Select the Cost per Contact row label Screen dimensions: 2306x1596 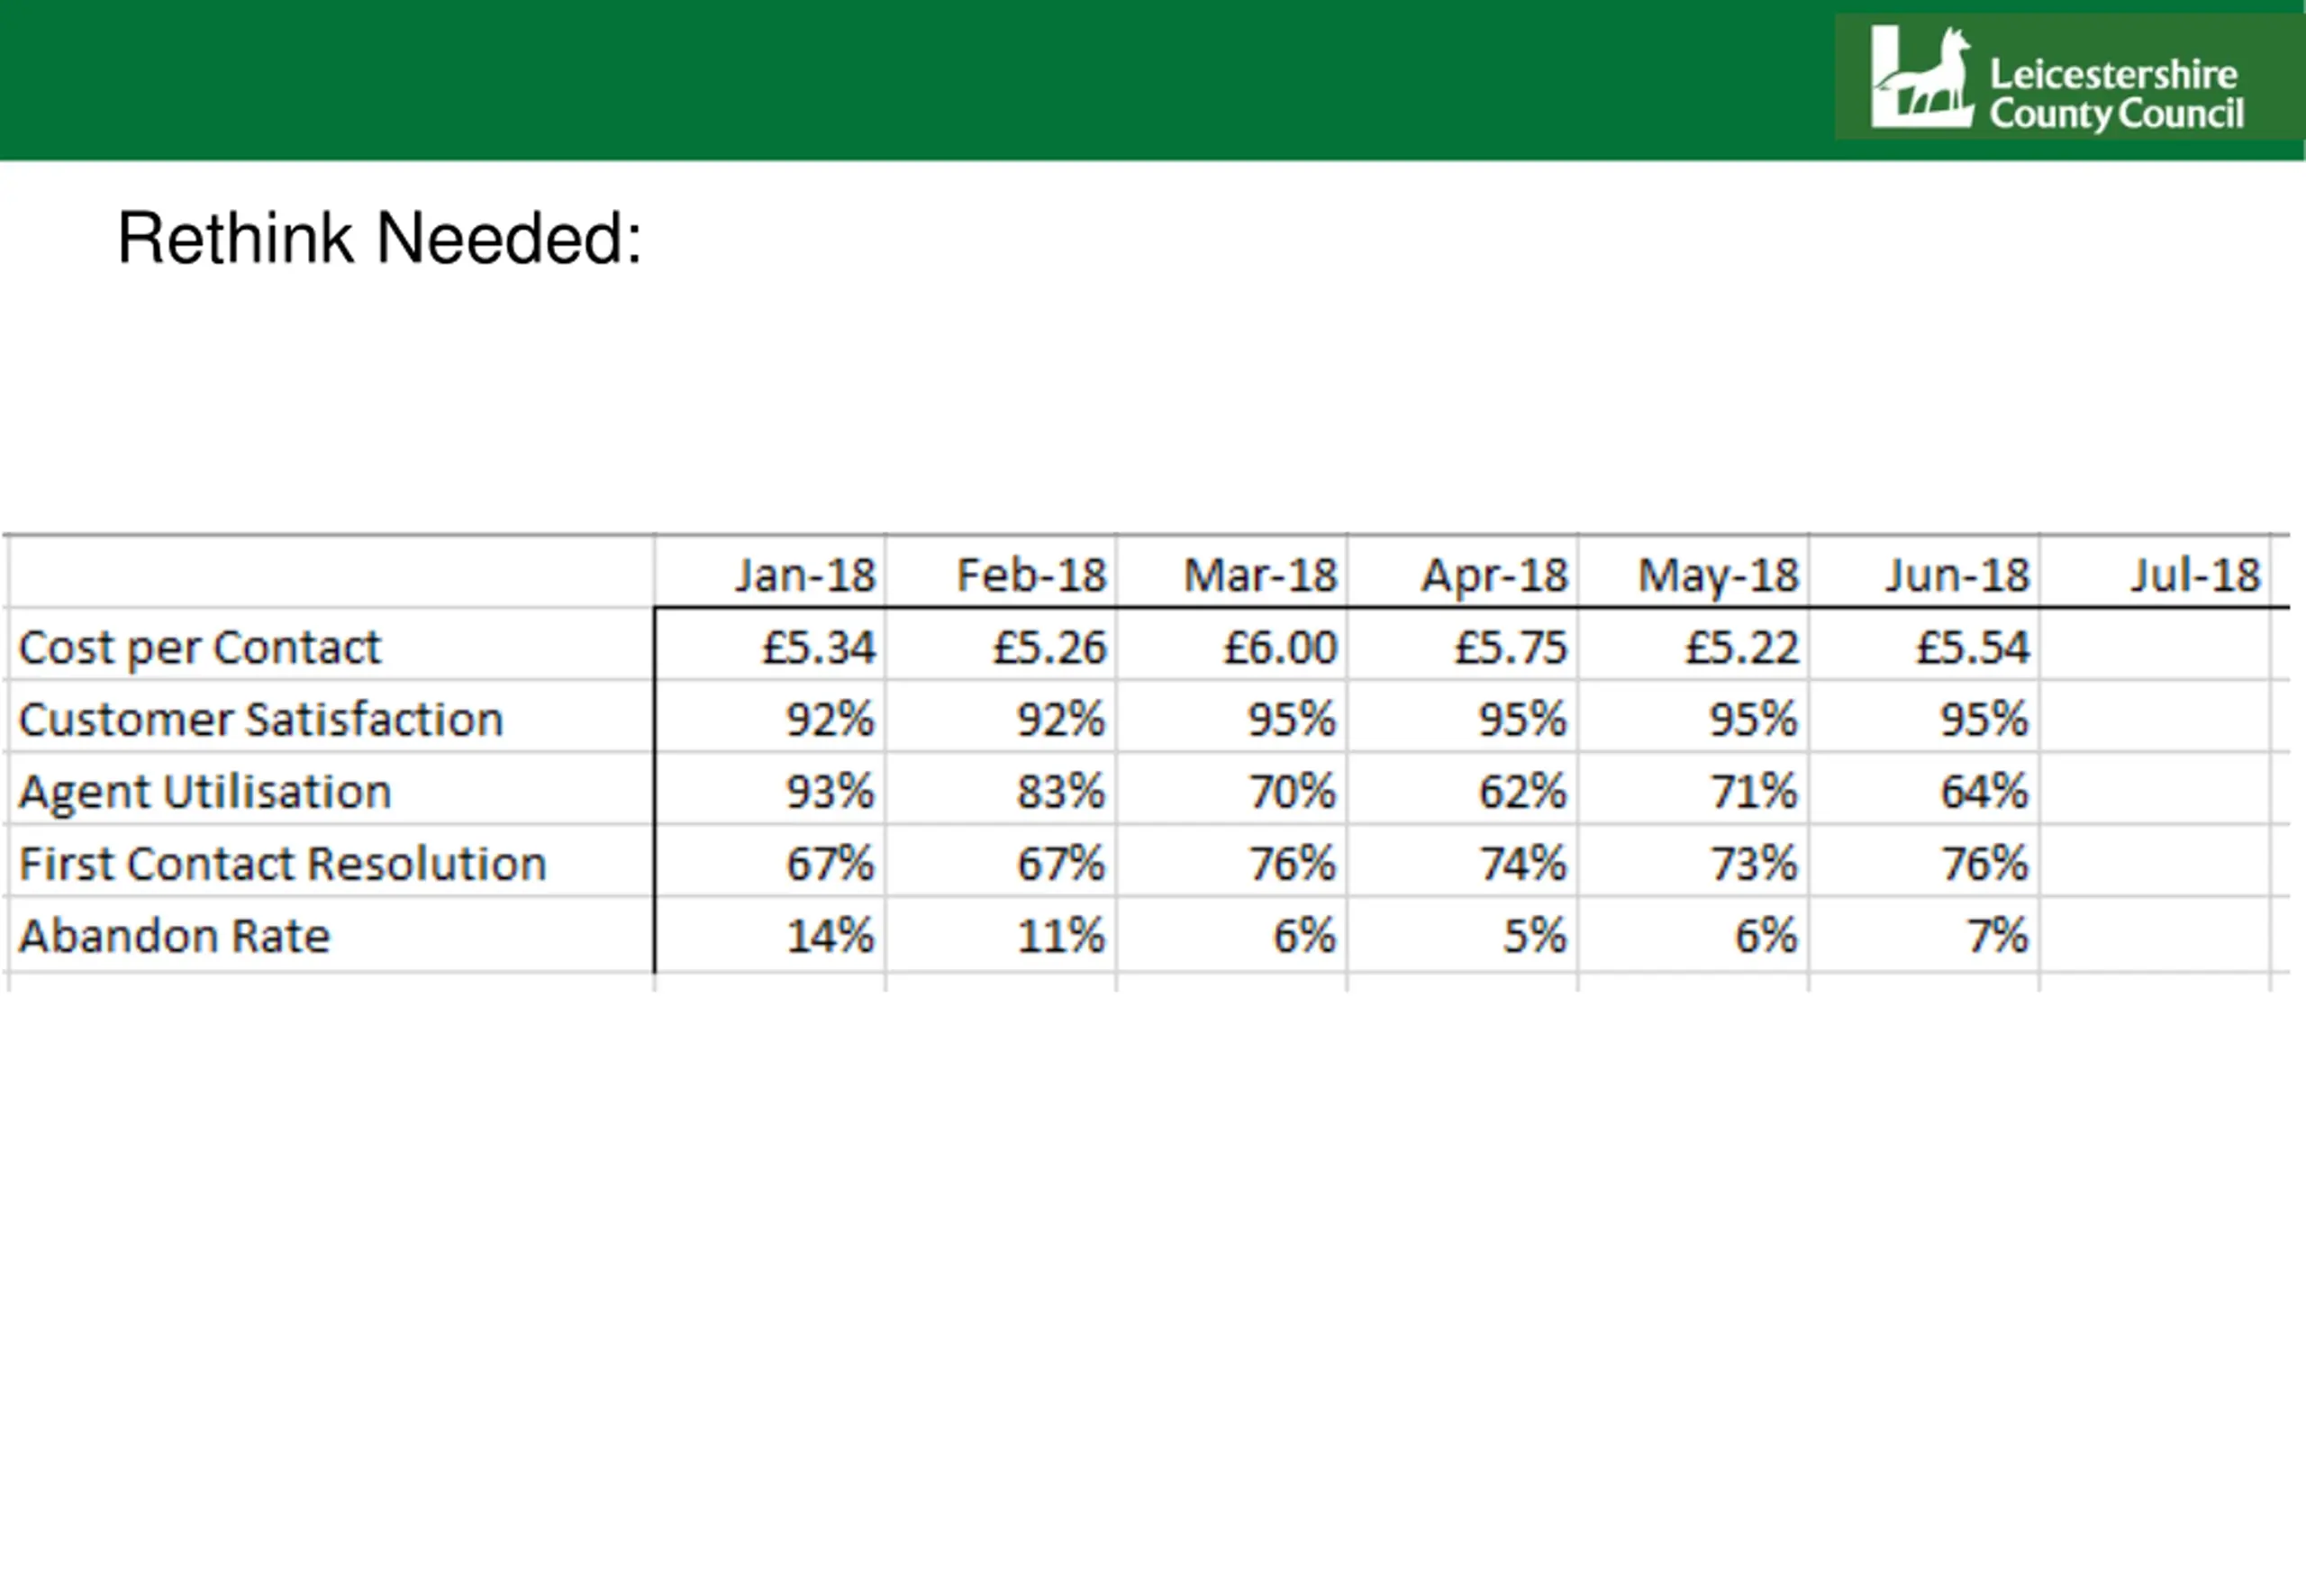click(x=199, y=647)
